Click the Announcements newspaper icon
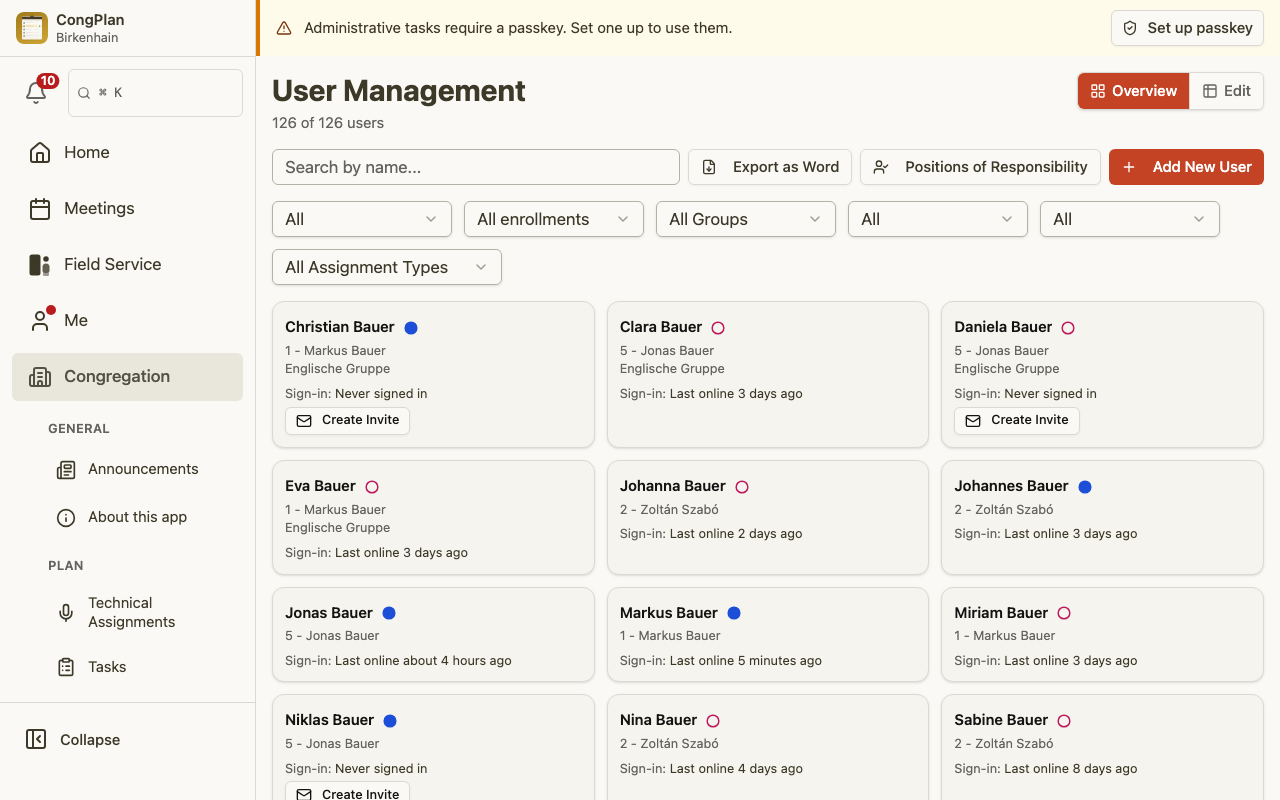1280x800 pixels. click(x=66, y=469)
